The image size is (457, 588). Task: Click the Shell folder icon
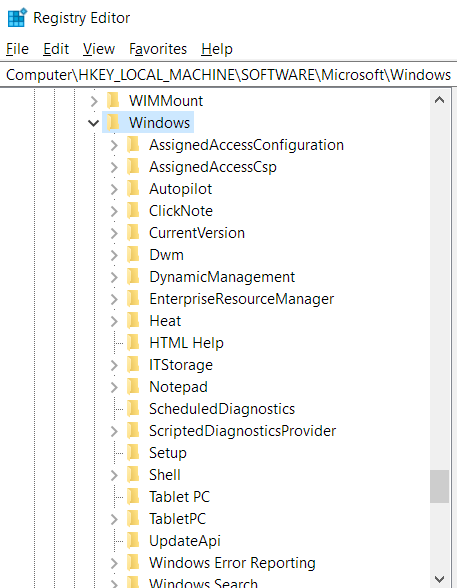[133, 474]
